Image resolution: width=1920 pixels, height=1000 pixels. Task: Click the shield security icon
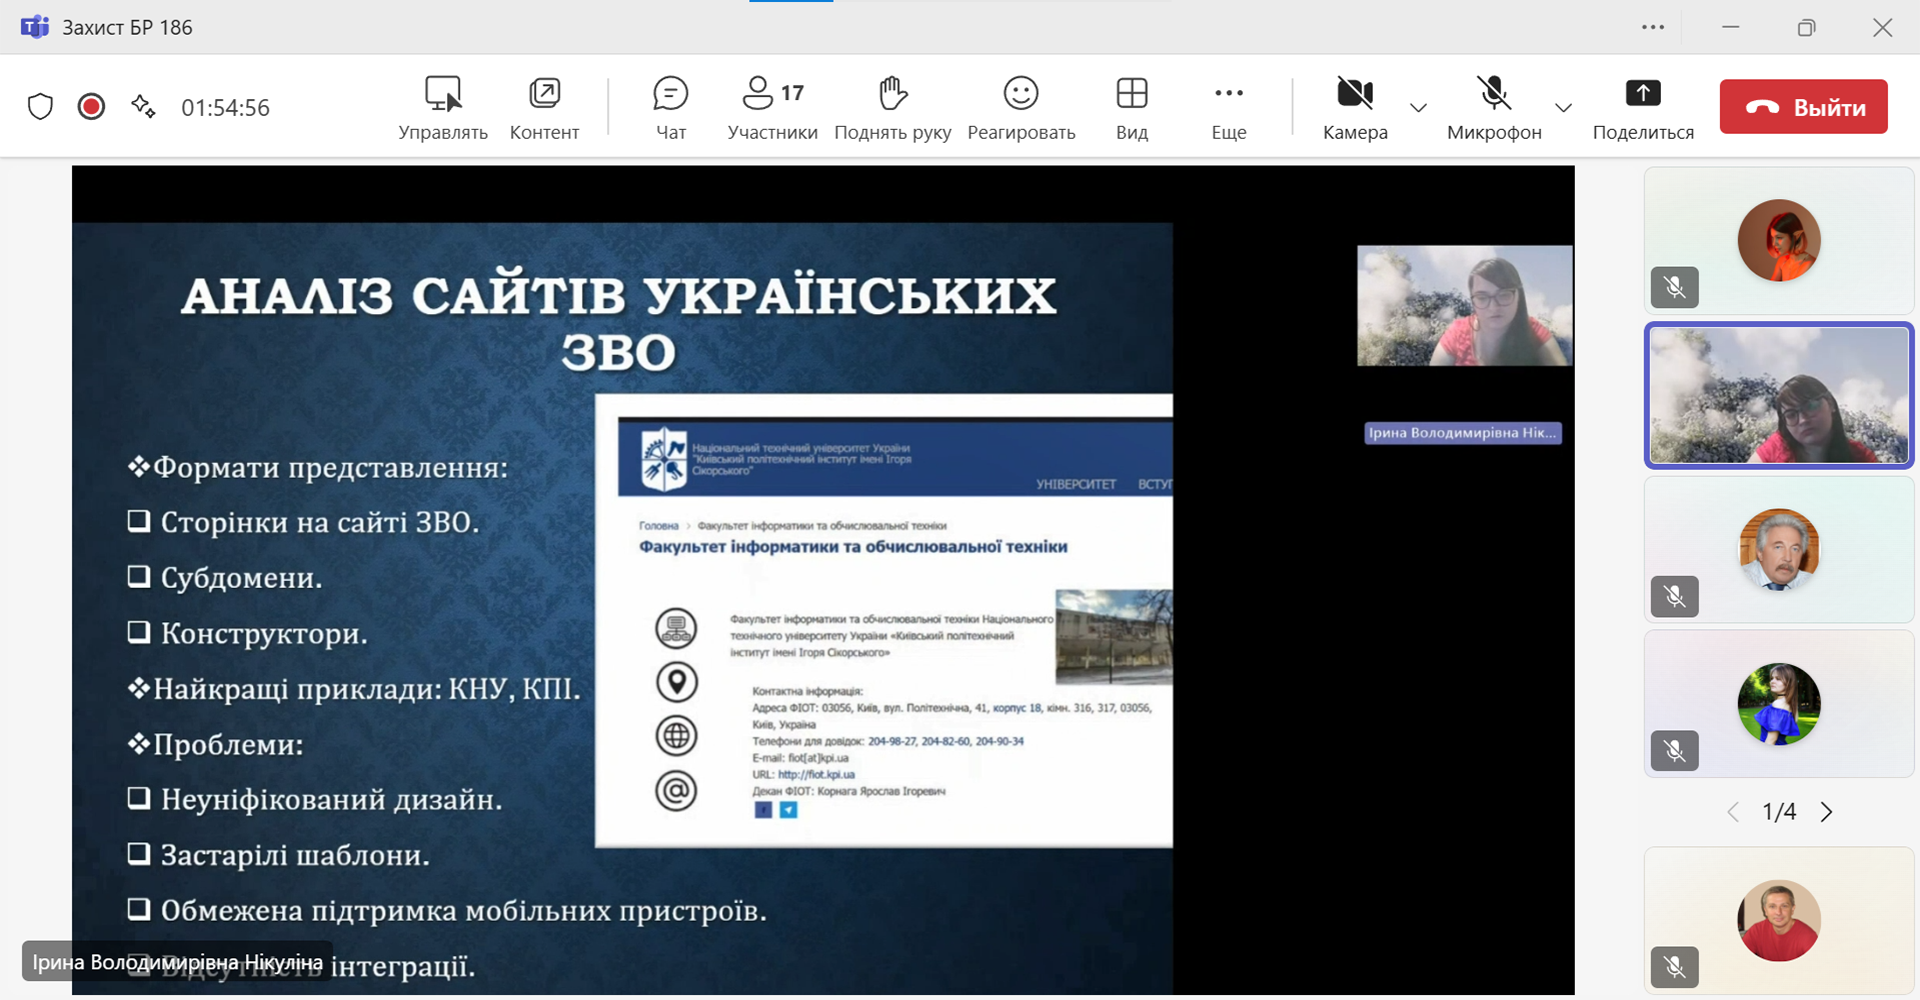(40, 107)
